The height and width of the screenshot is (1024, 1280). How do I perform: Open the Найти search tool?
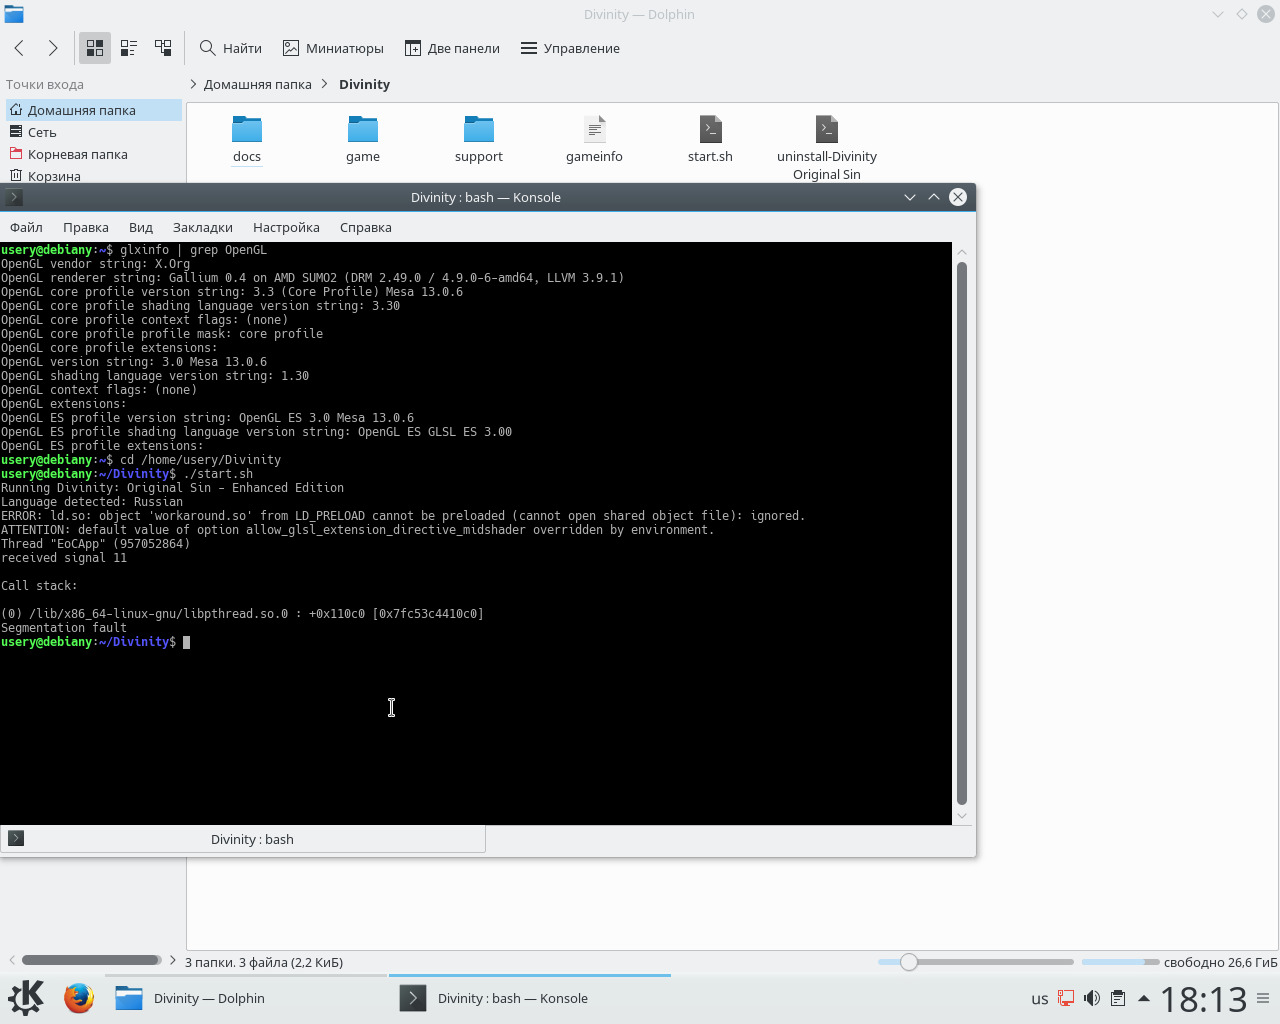[230, 48]
